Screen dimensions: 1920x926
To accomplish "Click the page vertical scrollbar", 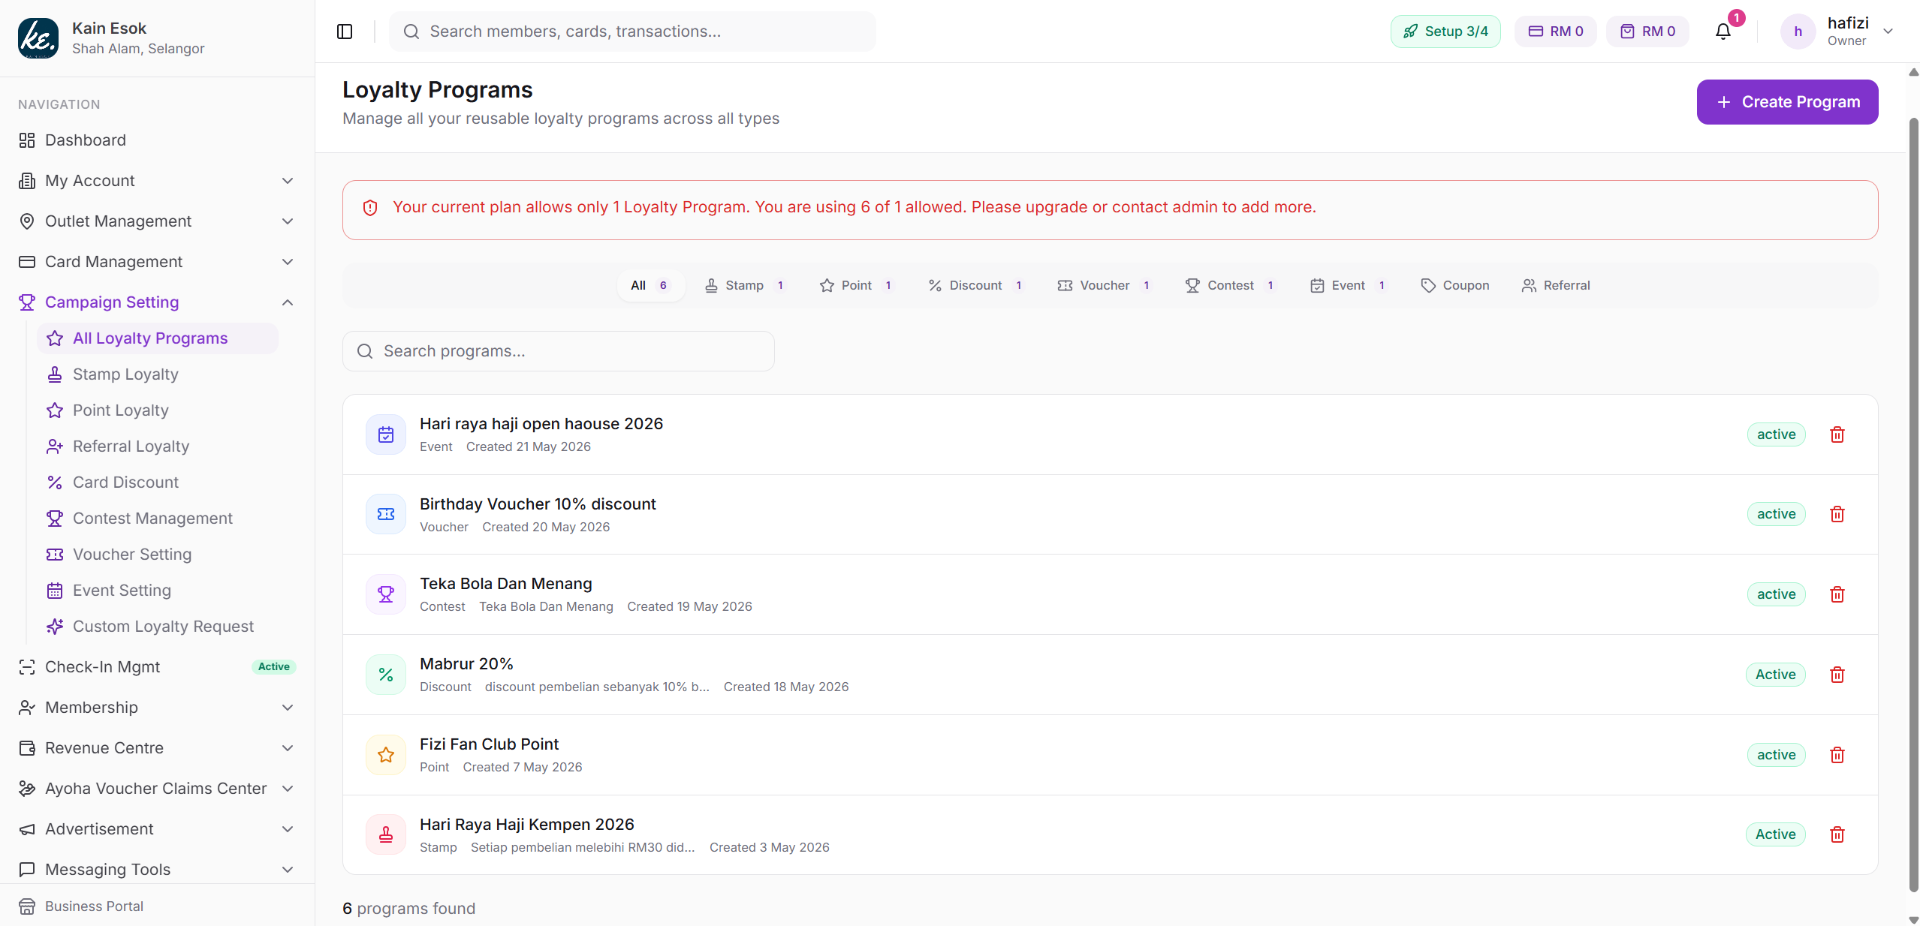I will pos(1913,500).
